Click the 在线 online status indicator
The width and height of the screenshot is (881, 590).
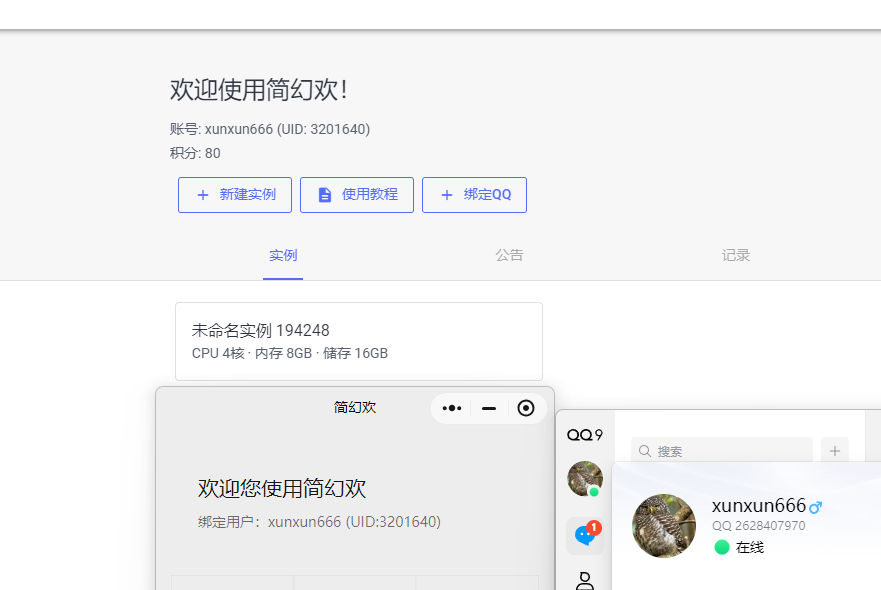(x=739, y=547)
